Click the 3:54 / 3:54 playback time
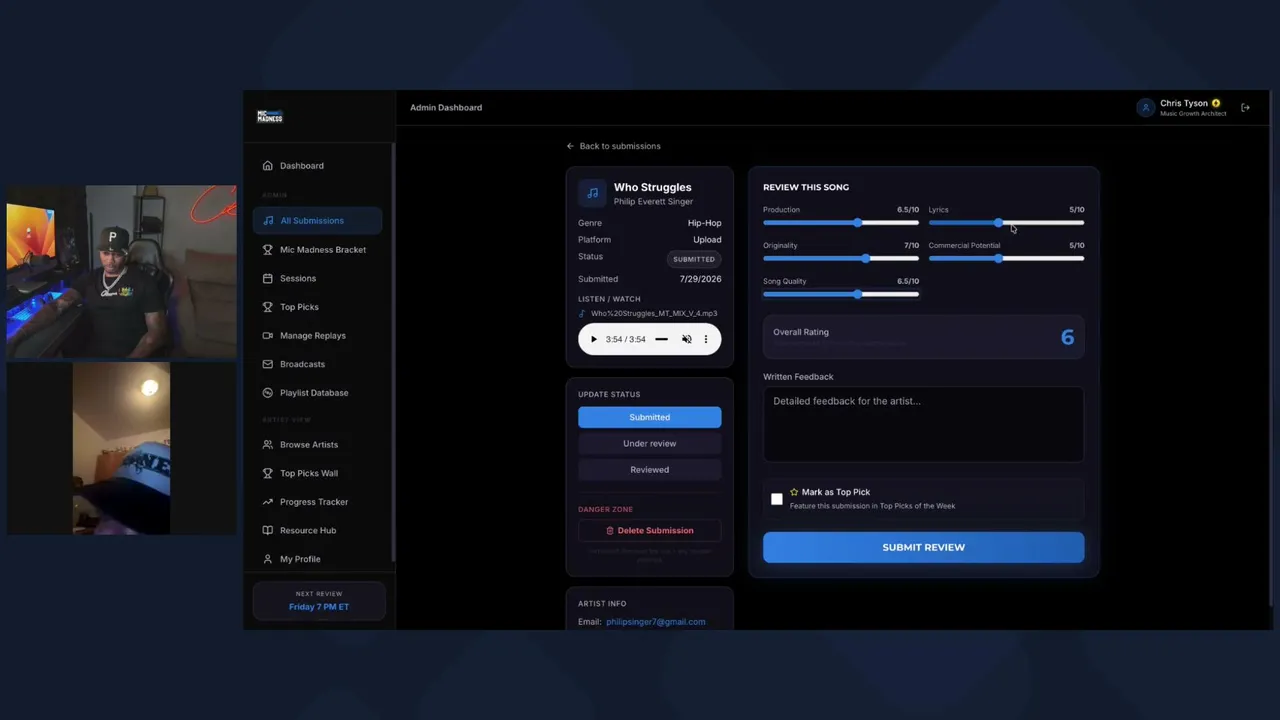 tap(626, 339)
